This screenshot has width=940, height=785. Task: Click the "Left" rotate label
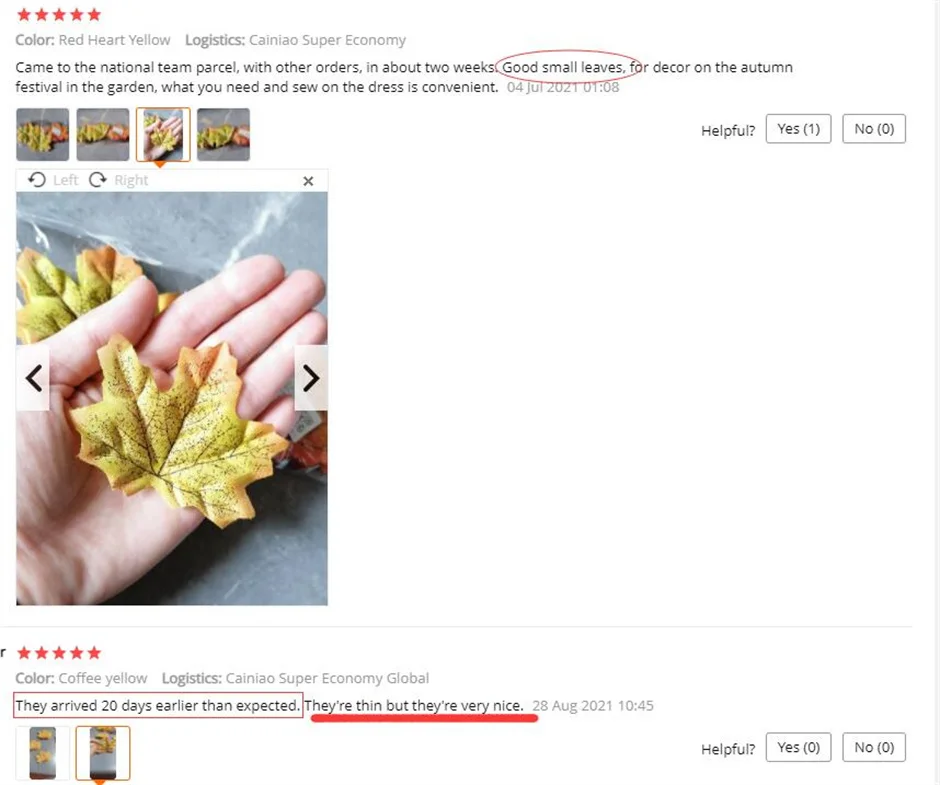click(x=65, y=180)
